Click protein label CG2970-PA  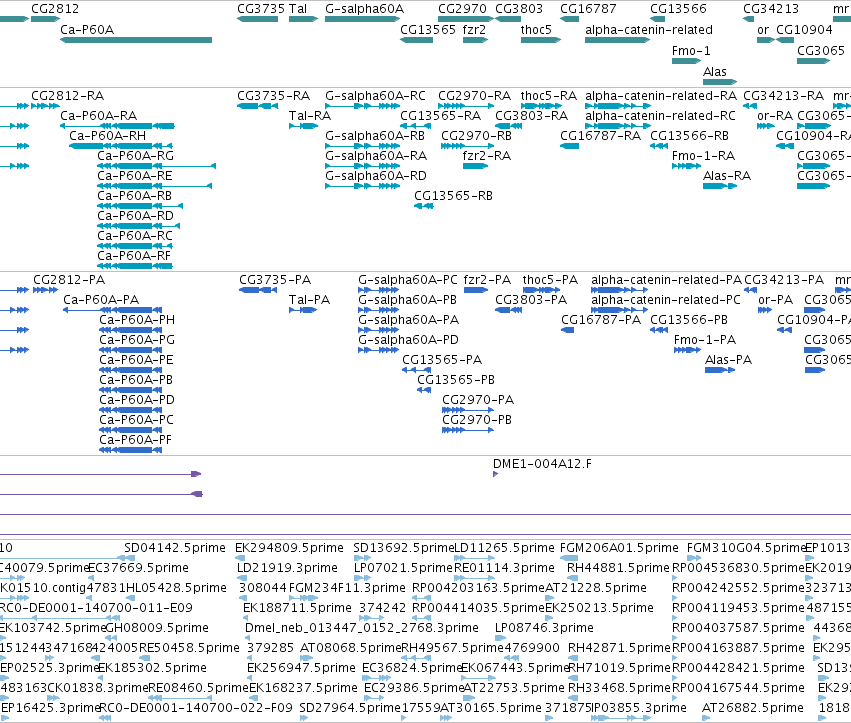[478, 400]
